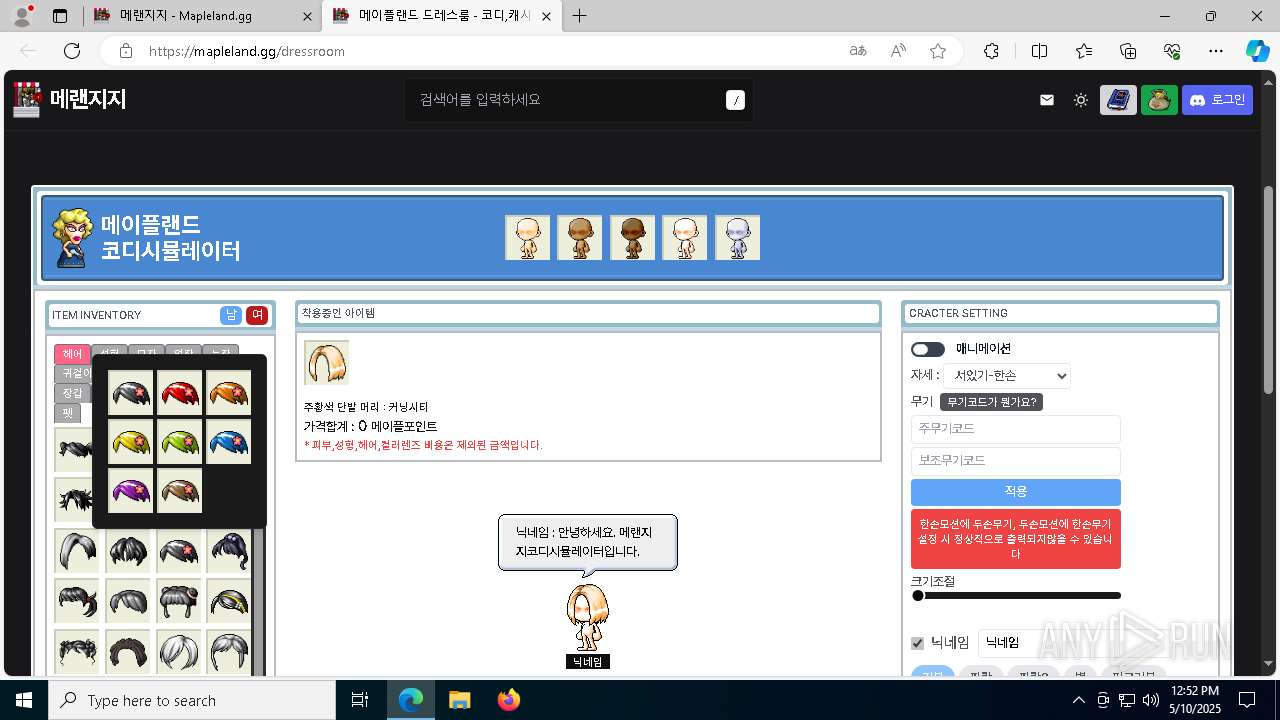Click the character preview sprite
1280x720 pixels.
pos(587,617)
